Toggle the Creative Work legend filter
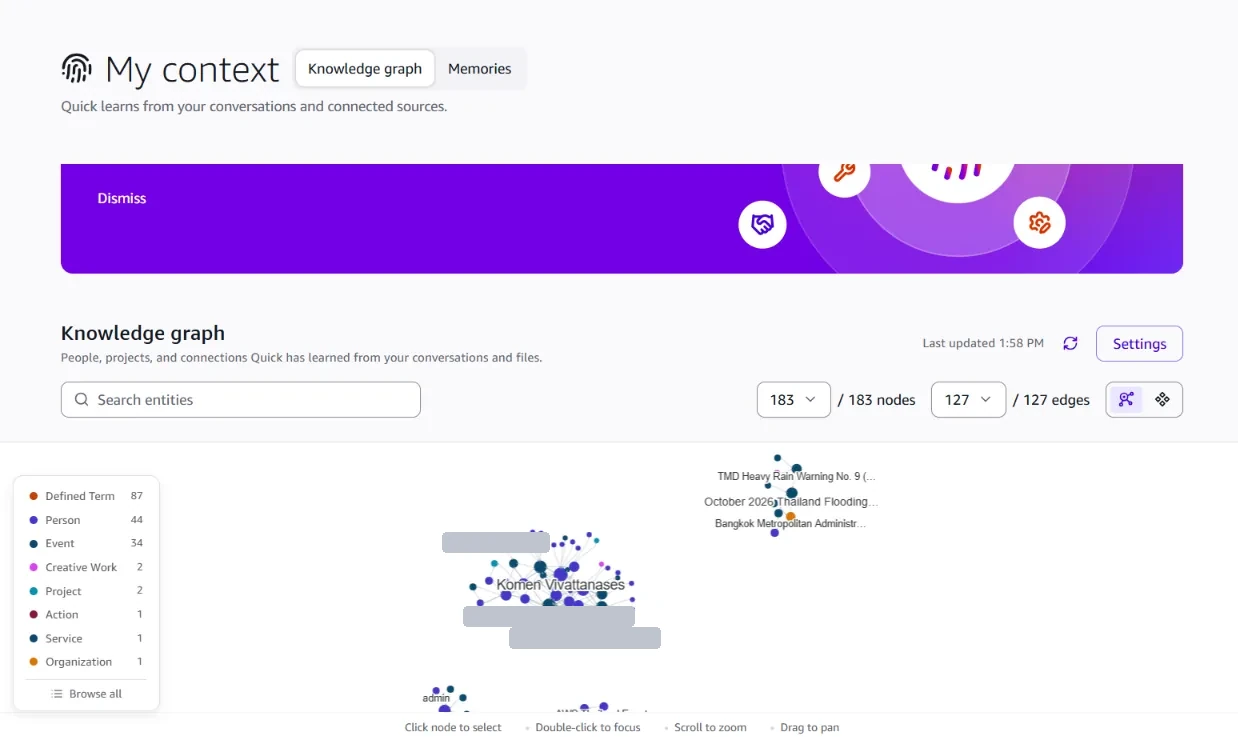 86,567
